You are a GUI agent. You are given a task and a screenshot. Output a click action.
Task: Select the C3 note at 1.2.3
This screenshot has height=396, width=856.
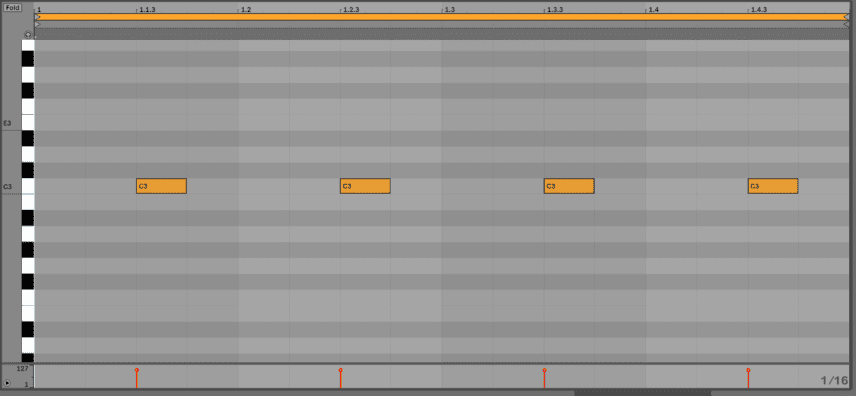(x=365, y=186)
